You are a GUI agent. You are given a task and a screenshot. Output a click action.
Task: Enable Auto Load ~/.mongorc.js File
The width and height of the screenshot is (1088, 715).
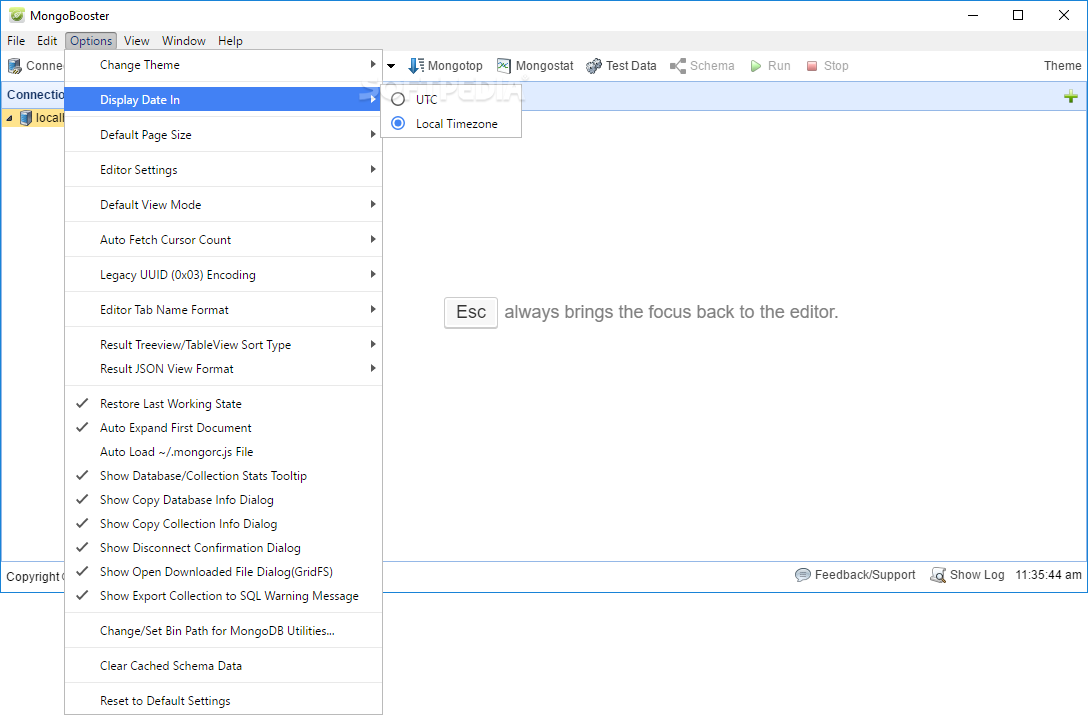tap(223, 452)
